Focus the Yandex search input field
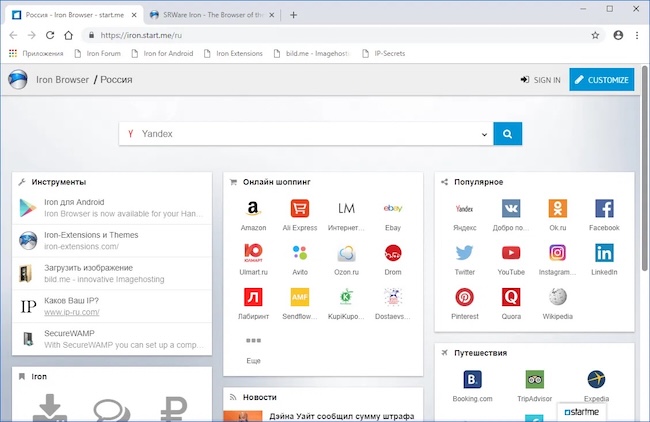 click(306, 133)
